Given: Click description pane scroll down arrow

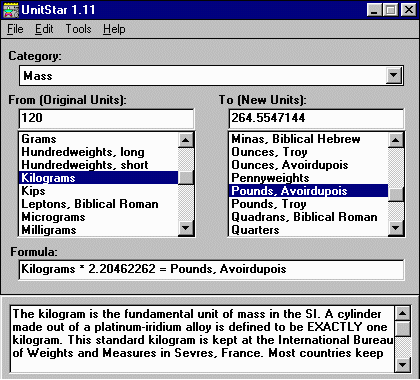Looking at the screenshot, I should pyautogui.click(x=402, y=364).
